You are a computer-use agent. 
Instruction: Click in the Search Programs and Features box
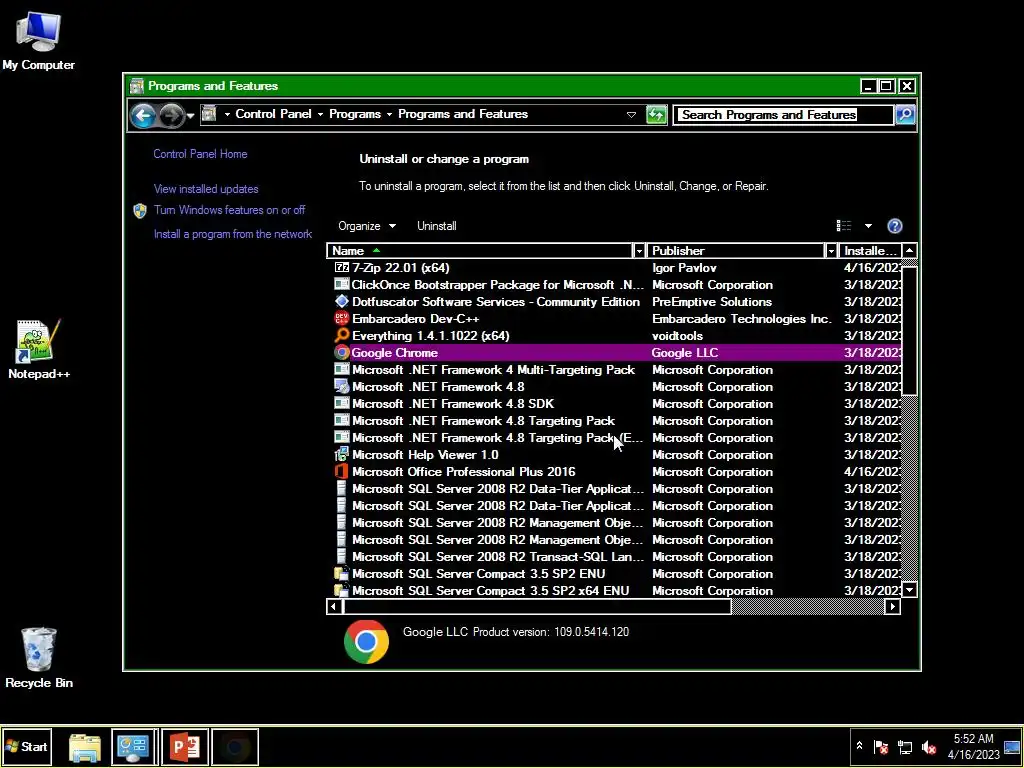[783, 115]
